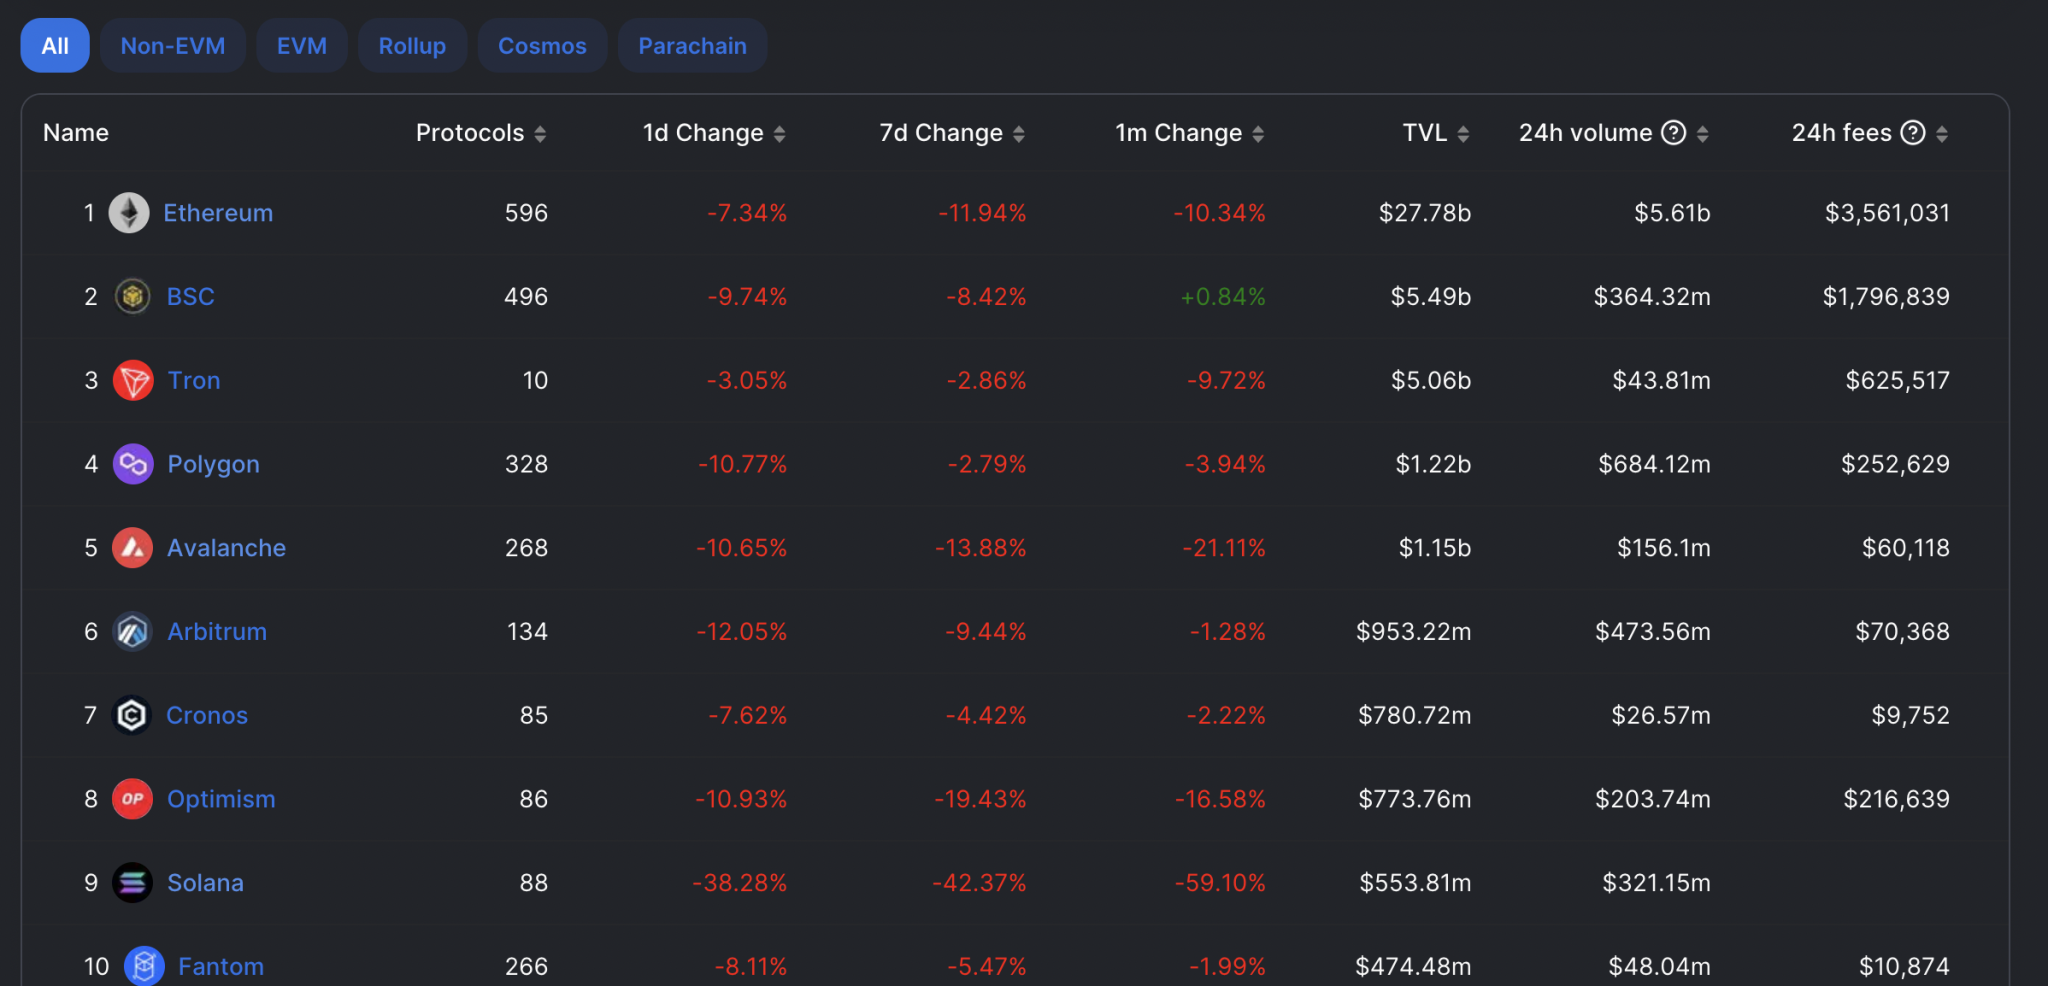The width and height of the screenshot is (2048, 986).
Task: Open the BSC chain link
Action: (x=190, y=297)
